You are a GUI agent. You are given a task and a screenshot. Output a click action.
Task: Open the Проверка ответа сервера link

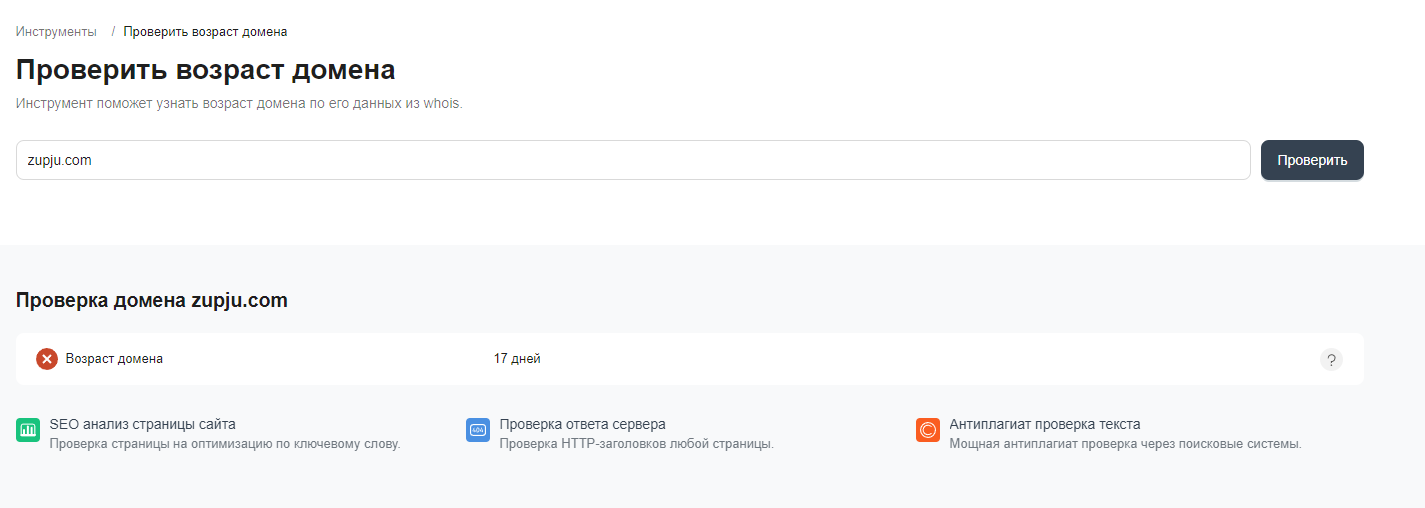tap(582, 424)
